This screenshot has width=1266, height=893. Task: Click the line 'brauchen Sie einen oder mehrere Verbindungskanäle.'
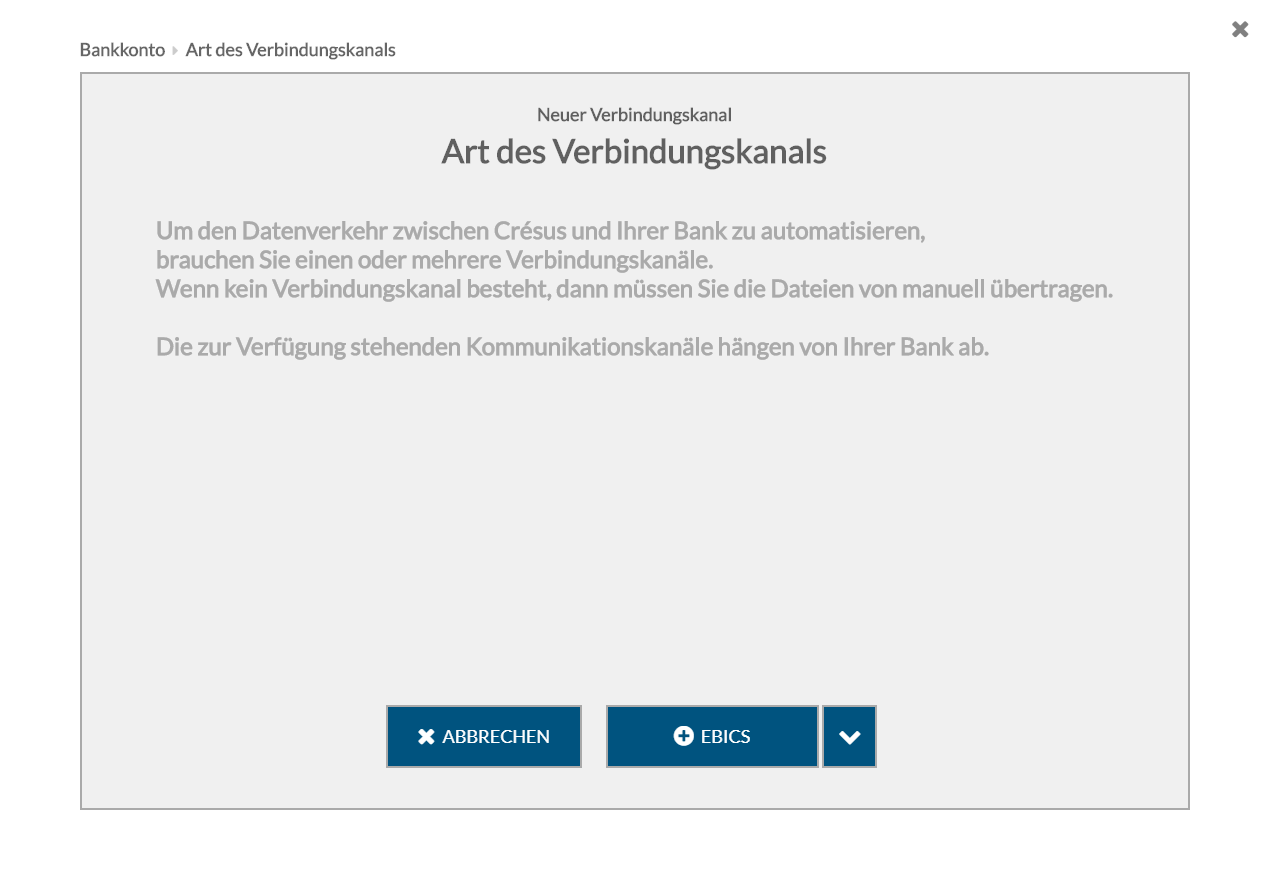[x=434, y=260]
